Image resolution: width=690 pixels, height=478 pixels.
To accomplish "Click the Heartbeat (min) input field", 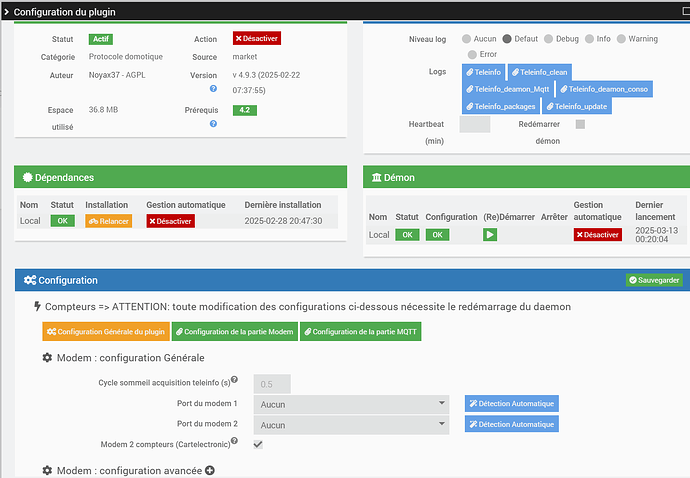I will pos(475,125).
